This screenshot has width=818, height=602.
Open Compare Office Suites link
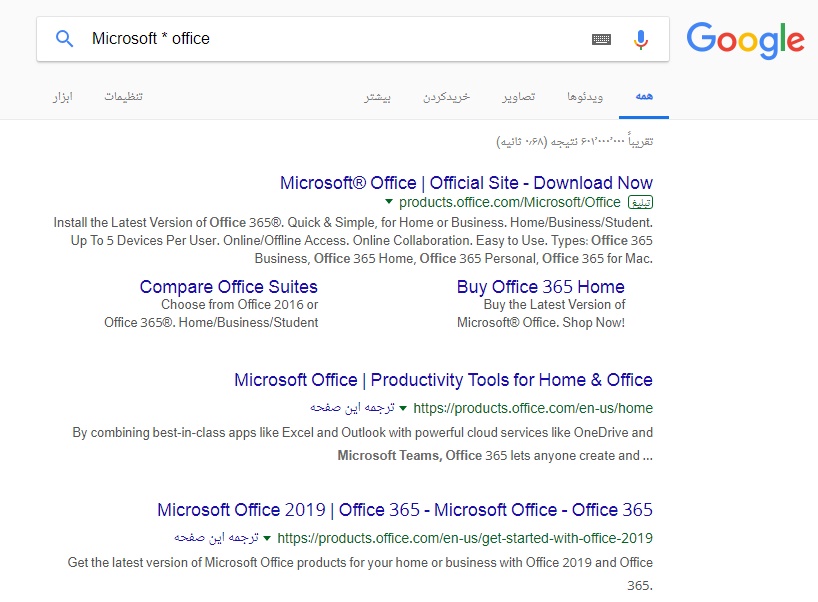228,287
